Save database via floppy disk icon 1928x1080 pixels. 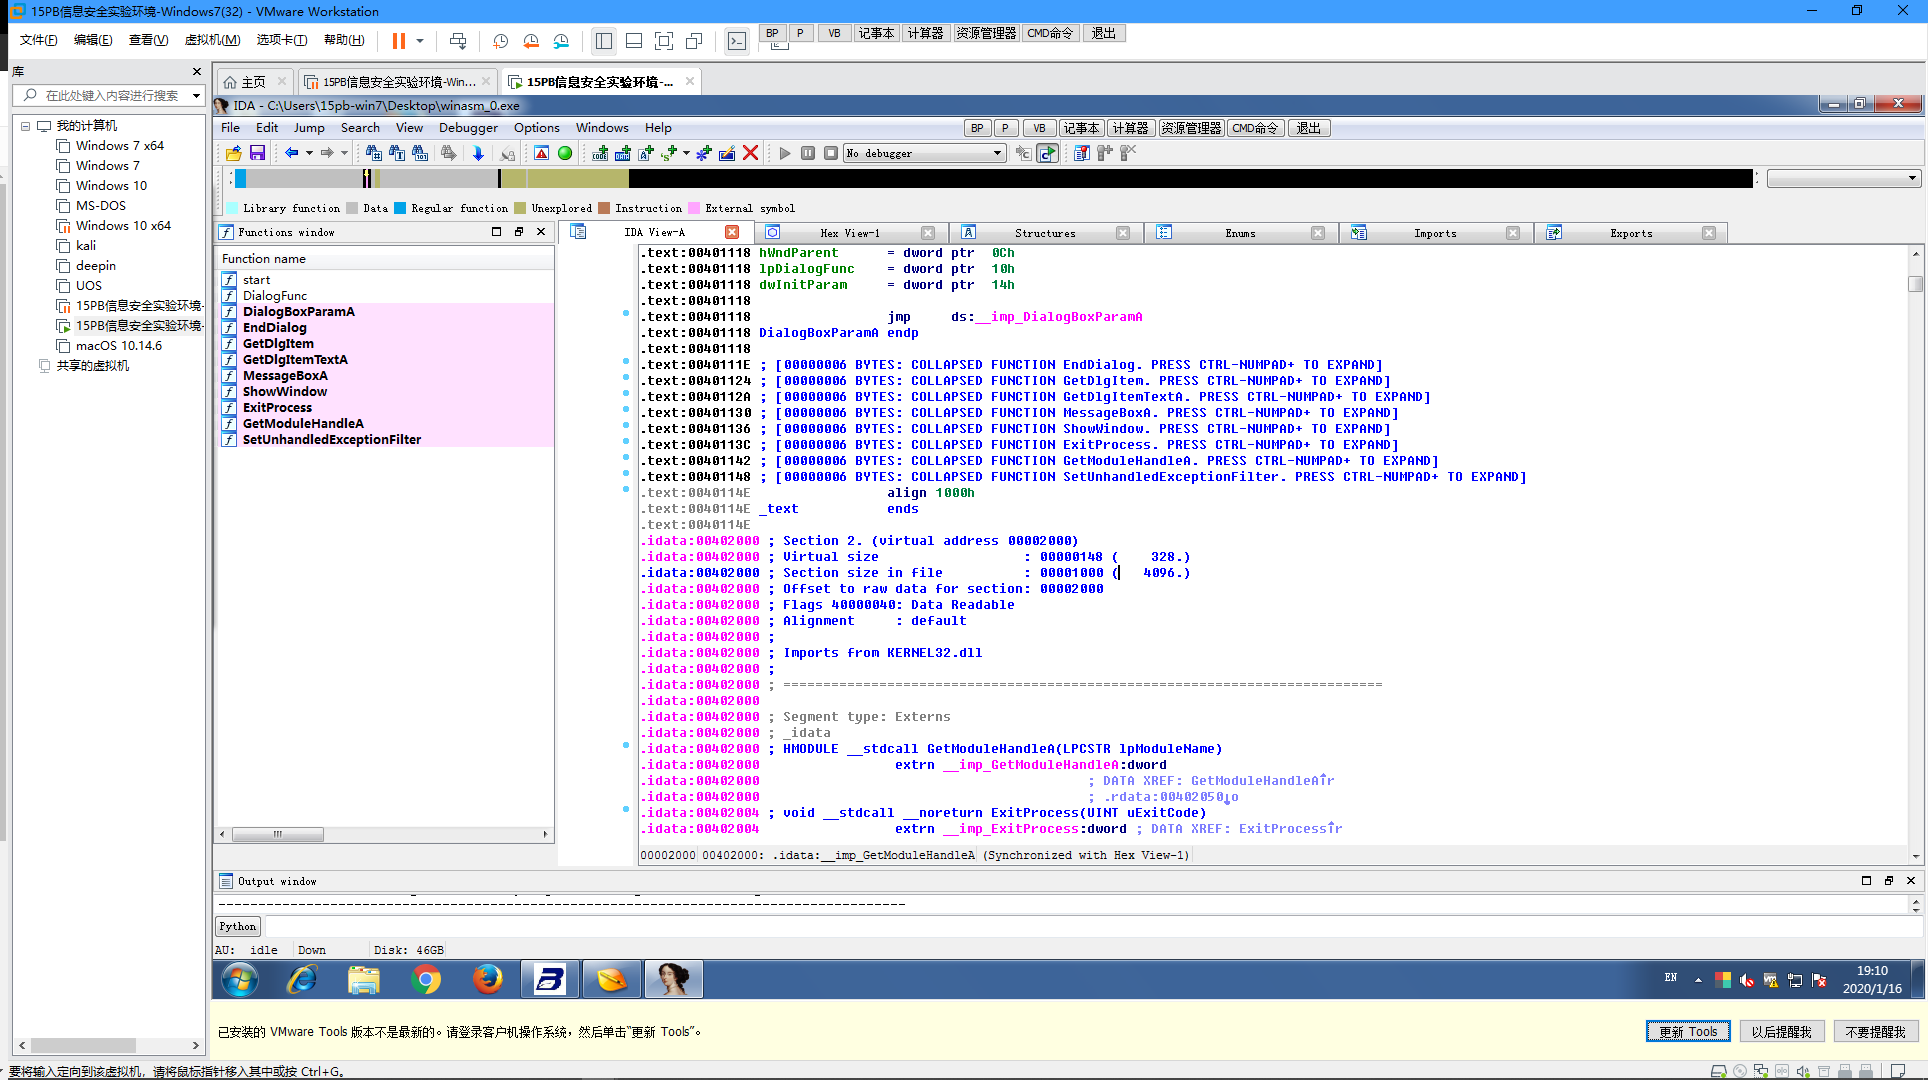(257, 153)
